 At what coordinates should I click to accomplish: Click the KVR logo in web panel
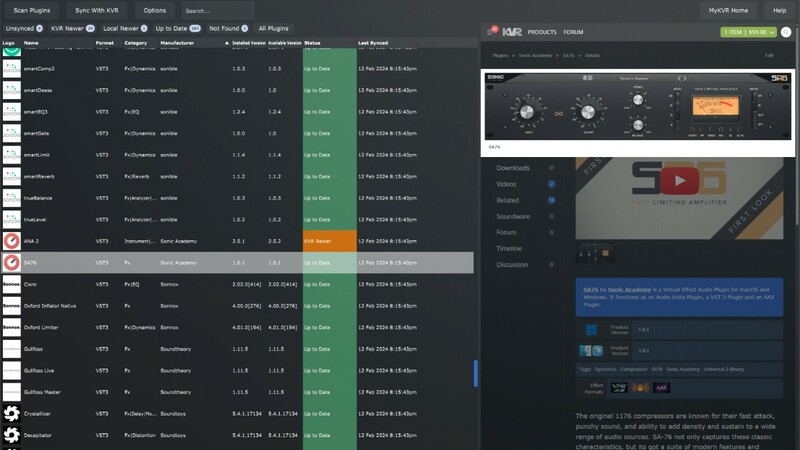pyautogui.click(x=511, y=32)
